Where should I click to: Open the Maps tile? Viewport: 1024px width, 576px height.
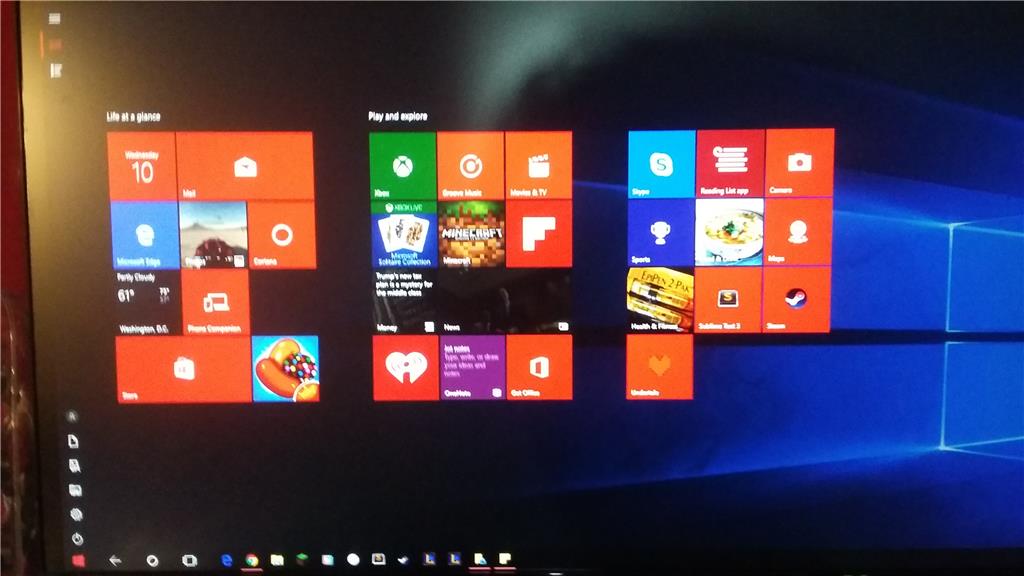click(x=797, y=231)
